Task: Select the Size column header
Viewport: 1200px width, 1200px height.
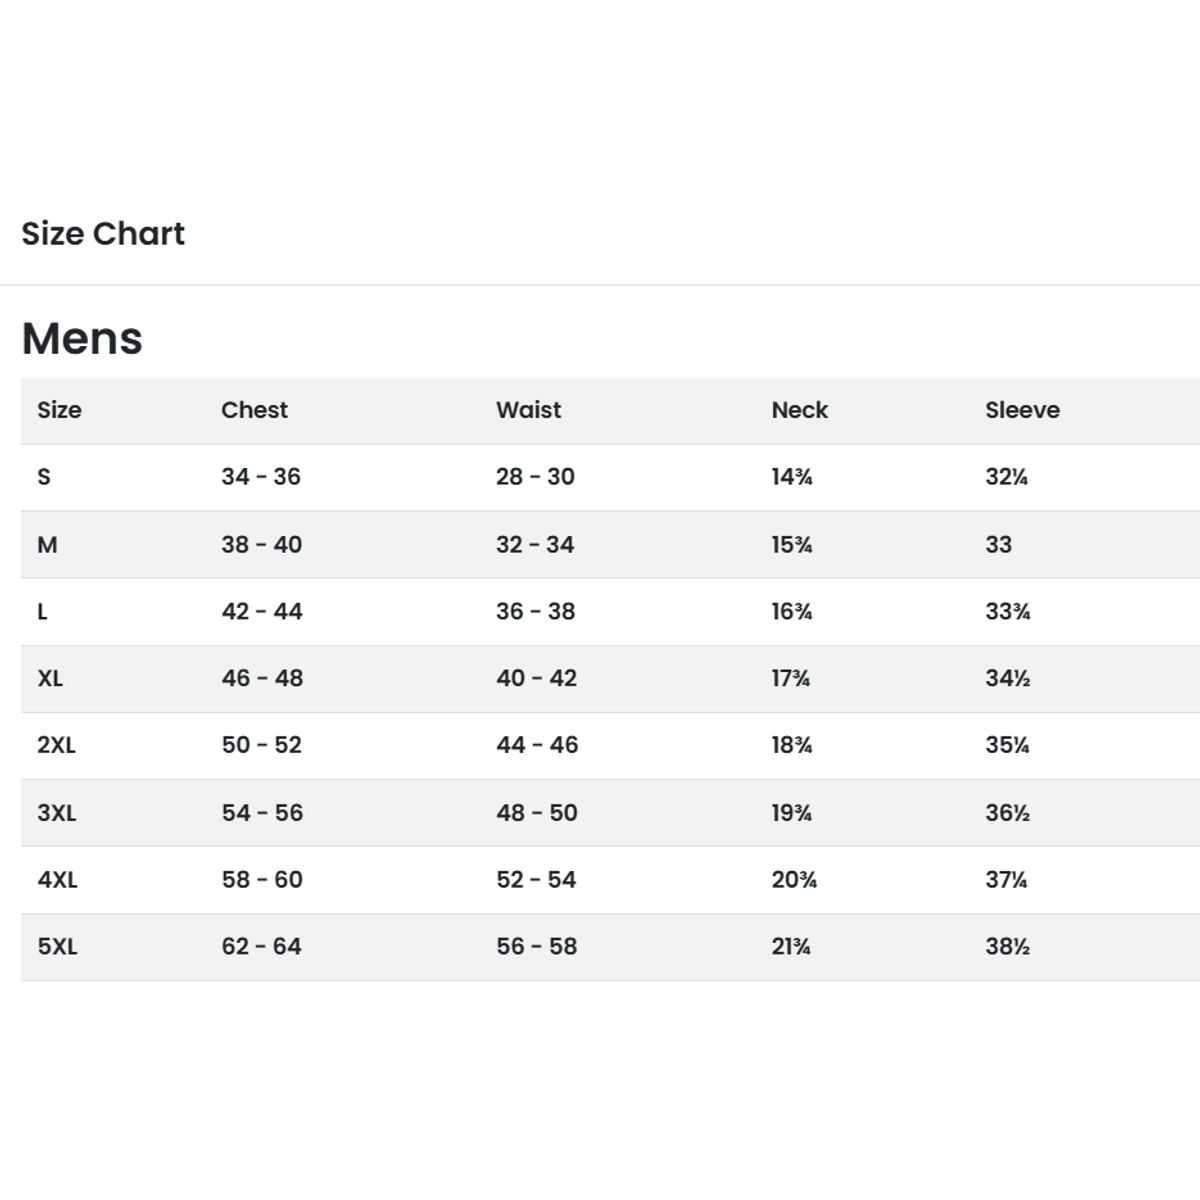Action: [x=59, y=410]
